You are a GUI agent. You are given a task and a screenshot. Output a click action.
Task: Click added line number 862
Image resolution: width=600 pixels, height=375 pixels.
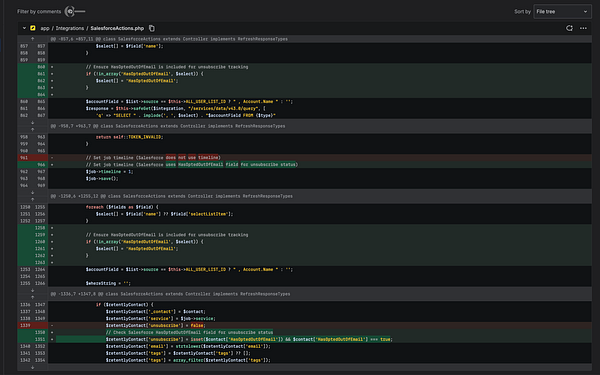pos(41,81)
